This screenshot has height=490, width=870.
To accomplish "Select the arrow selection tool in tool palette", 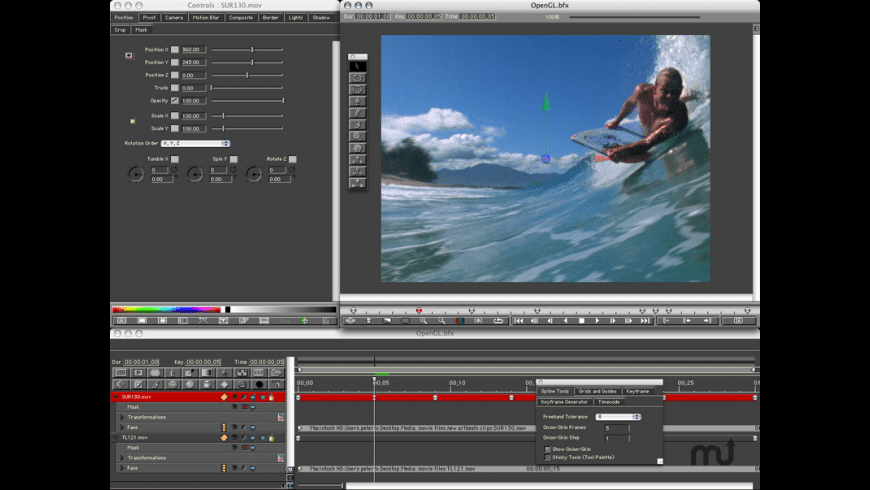I will coord(357,66).
